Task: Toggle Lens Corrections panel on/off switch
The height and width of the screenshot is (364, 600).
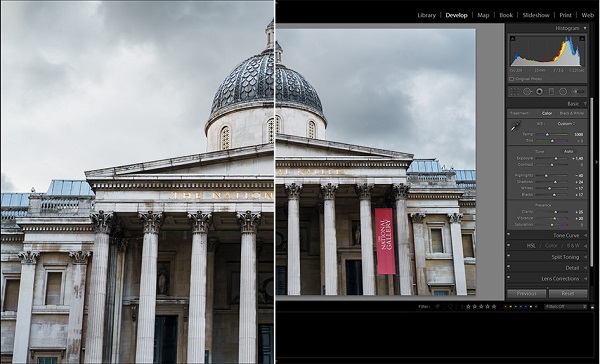Action: tap(509, 277)
